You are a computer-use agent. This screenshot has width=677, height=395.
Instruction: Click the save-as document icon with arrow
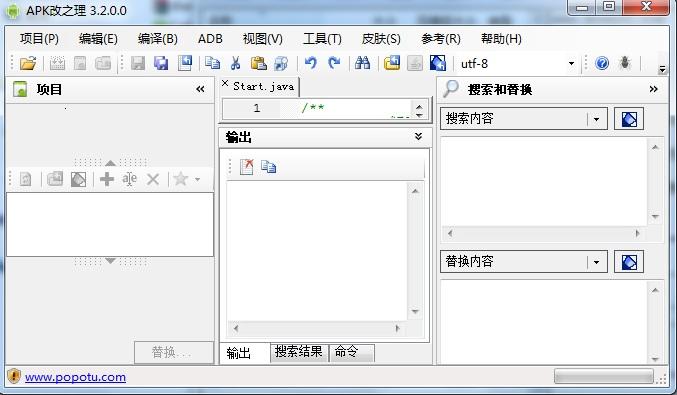click(185, 63)
